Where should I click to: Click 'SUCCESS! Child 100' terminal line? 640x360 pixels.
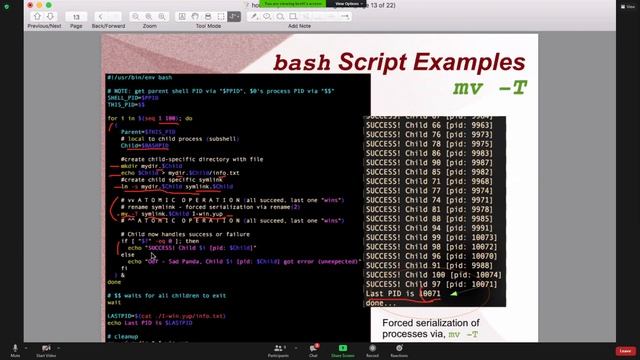[x=433, y=275]
